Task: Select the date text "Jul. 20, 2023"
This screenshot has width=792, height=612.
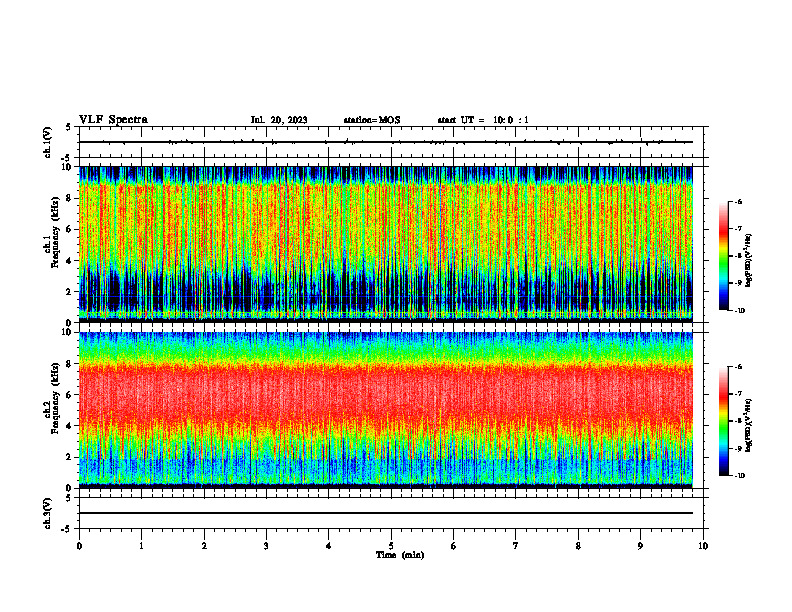Action: (279, 120)
